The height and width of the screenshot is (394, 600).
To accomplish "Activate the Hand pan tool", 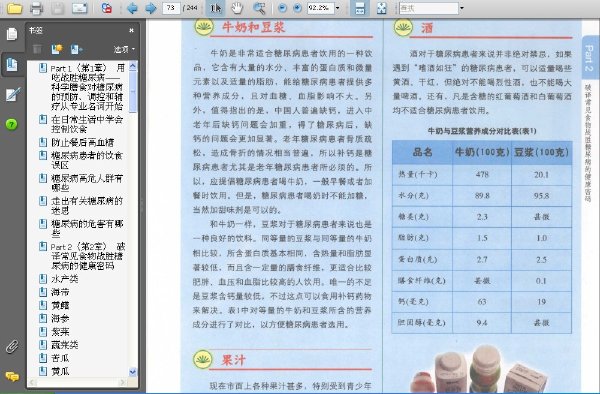I will point(237,8).
